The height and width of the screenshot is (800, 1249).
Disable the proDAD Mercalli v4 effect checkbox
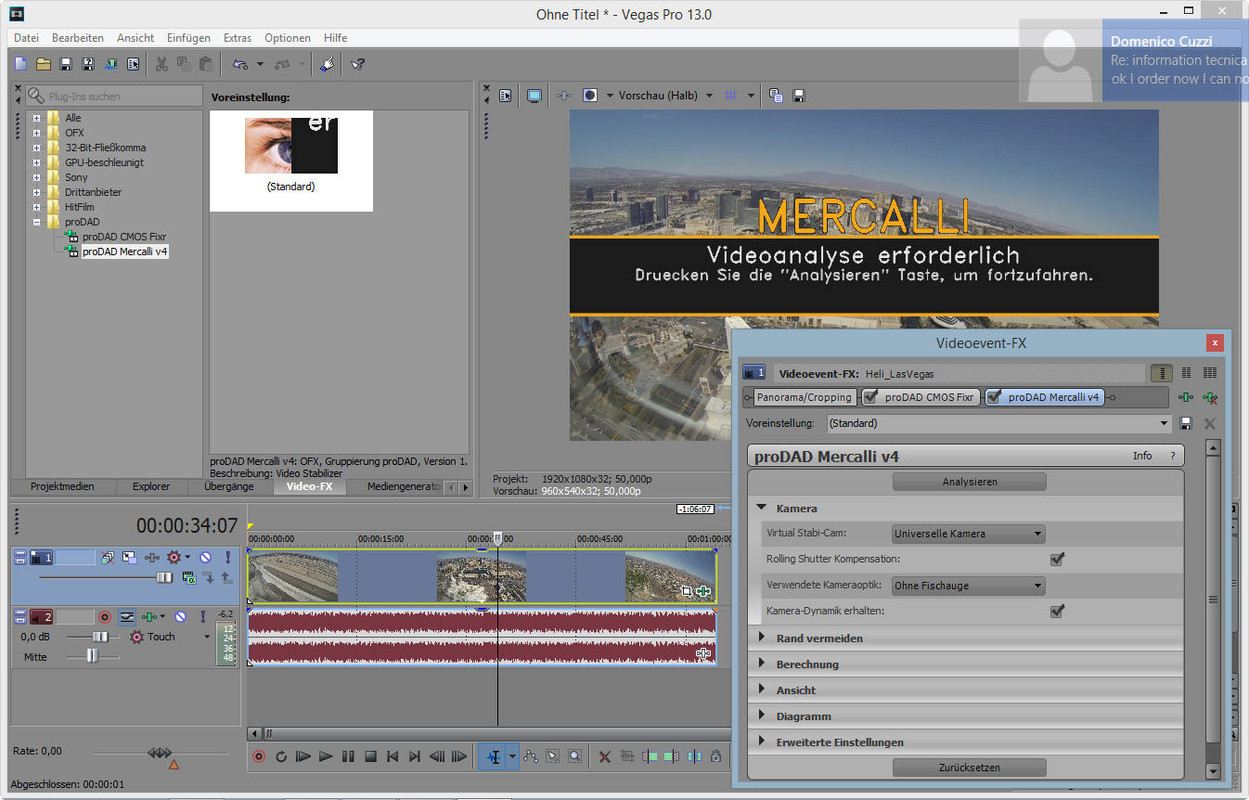[x=994, y=397]
